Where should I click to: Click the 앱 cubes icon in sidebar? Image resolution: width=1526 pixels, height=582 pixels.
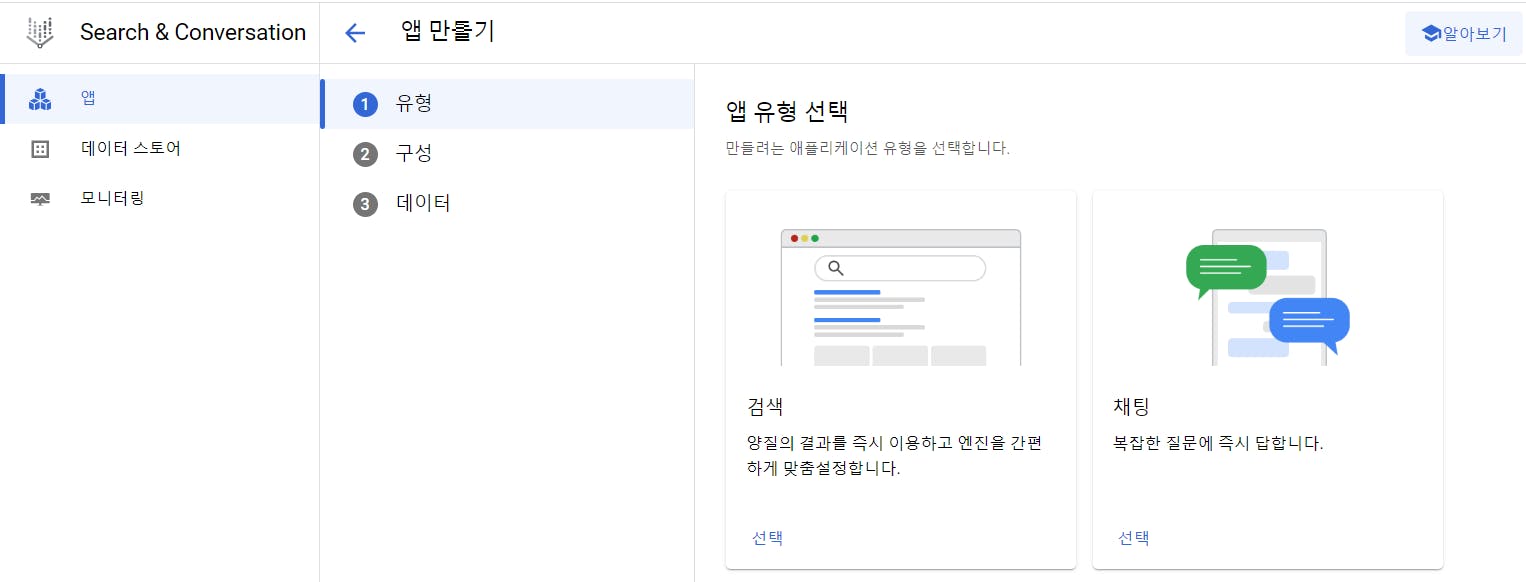pos(40,99)
